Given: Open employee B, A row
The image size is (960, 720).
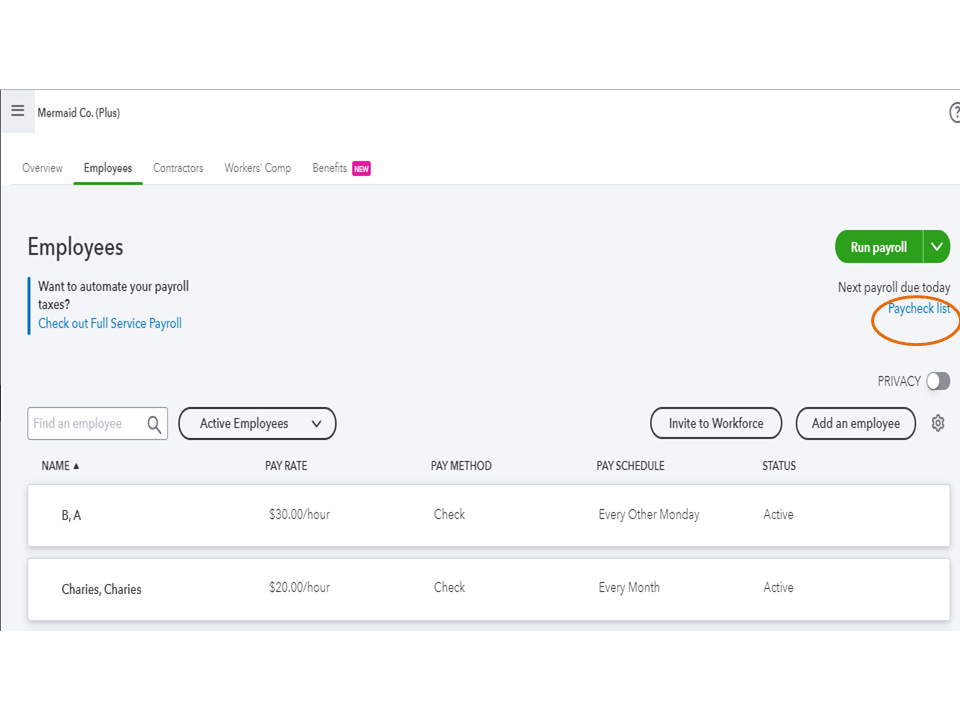Looking at the screenshot, I should 71,516.
